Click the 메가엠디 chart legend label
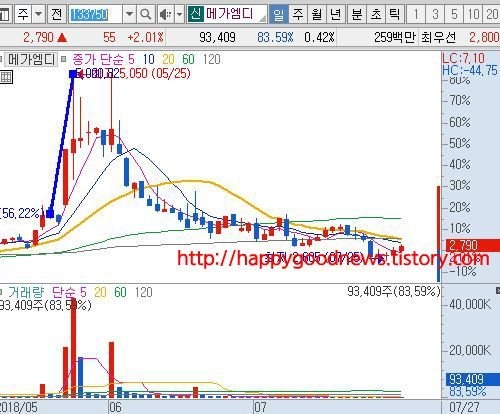This screenshot has width=500, height=414. pyautogui.click(x=31, y=60)
